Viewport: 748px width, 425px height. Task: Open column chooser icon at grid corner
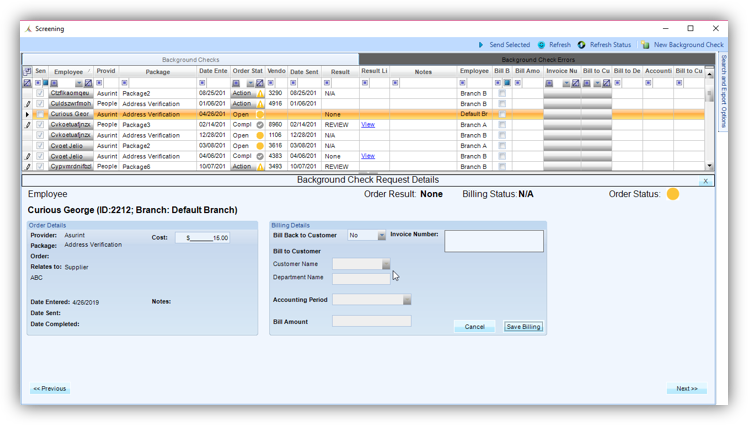point(27,72)
